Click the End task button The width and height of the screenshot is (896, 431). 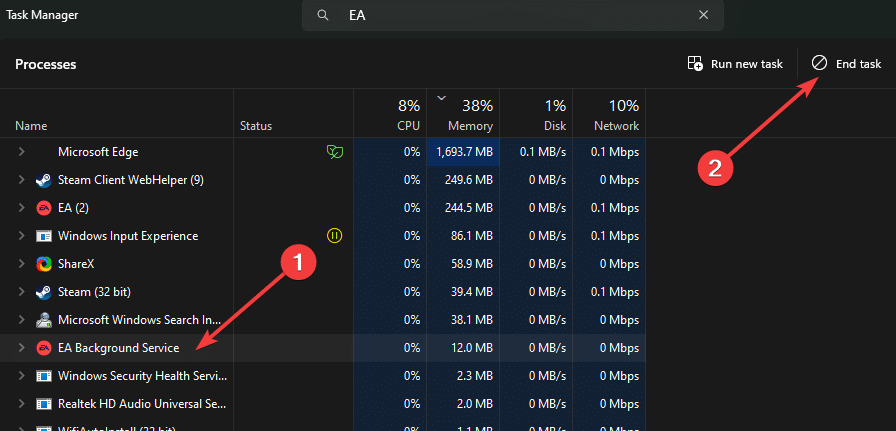point(847,64)
